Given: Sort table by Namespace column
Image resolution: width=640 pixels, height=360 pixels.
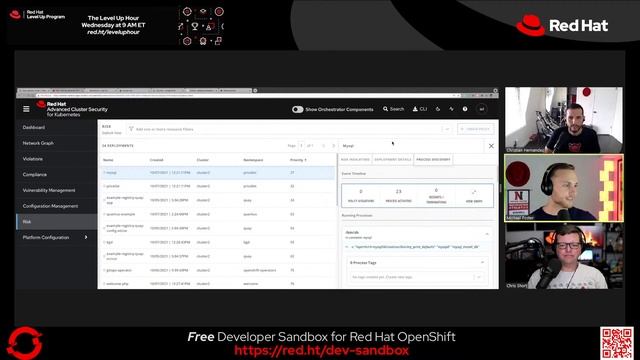Looking at the screenshot, I should [x=253, y=160].
